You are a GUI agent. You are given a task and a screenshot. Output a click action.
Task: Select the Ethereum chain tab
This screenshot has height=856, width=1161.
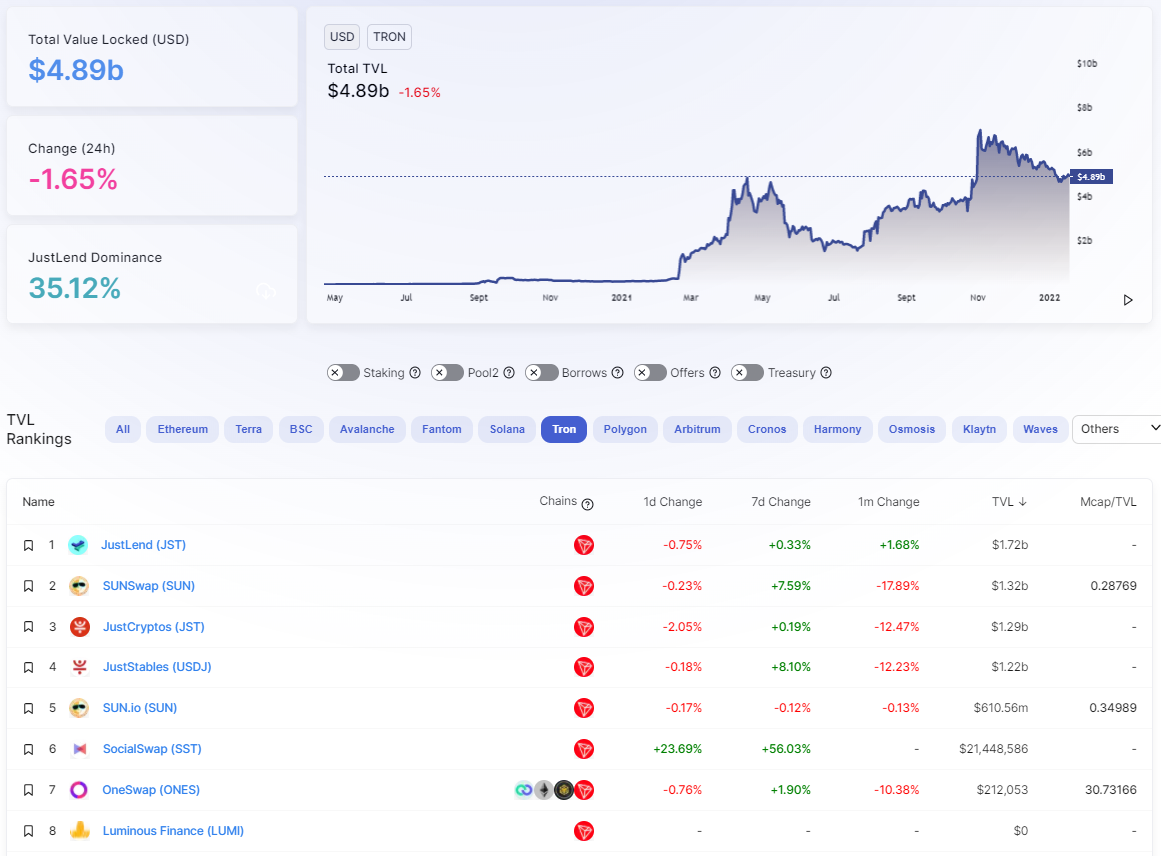pos(182,429)
